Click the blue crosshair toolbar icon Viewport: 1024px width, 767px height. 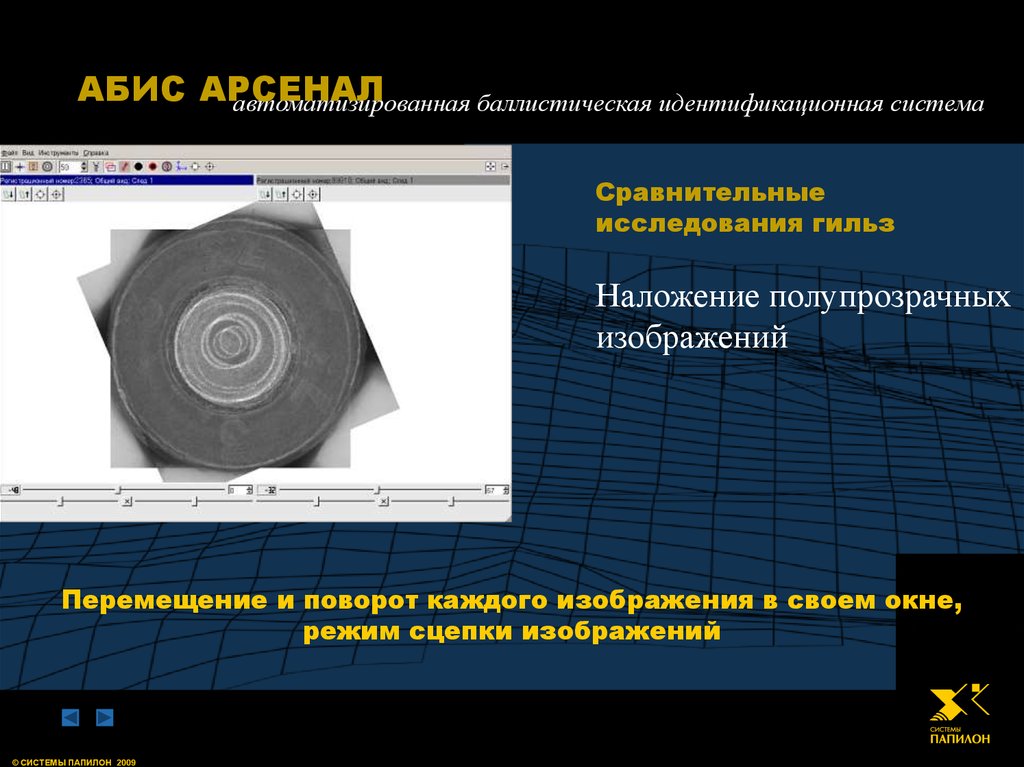tap(19, 166)
